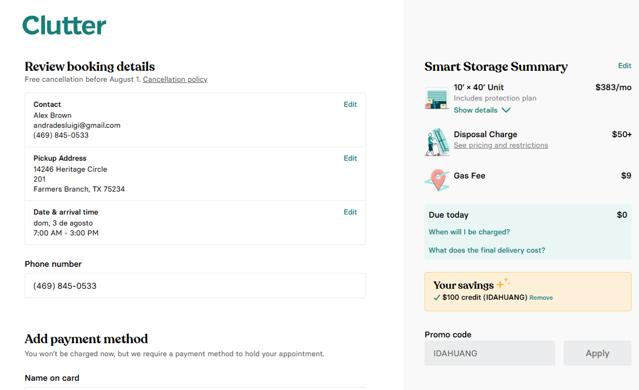This screenshot has height=390, width=639.
Task: Click Includes protection plan text
Action: [495, 98]
